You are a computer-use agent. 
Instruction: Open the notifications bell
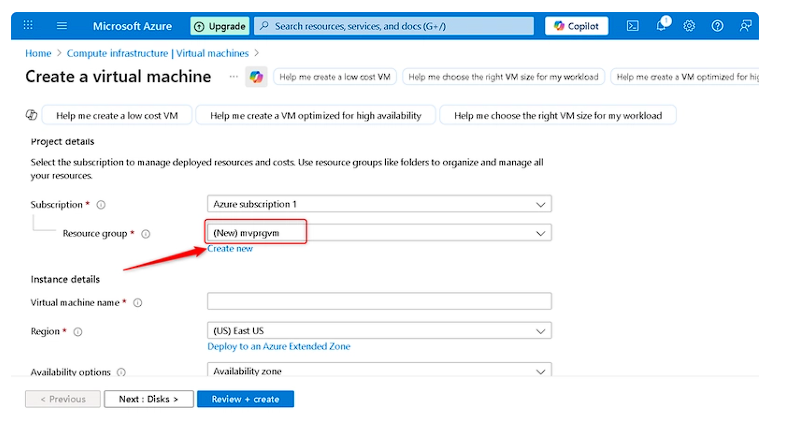pyautogui.click(x=661, y=26)
